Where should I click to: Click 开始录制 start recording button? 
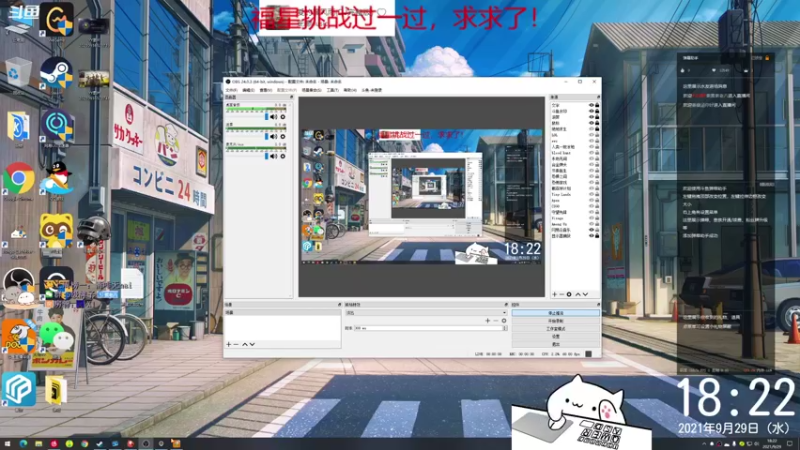(x=556, y=321)
